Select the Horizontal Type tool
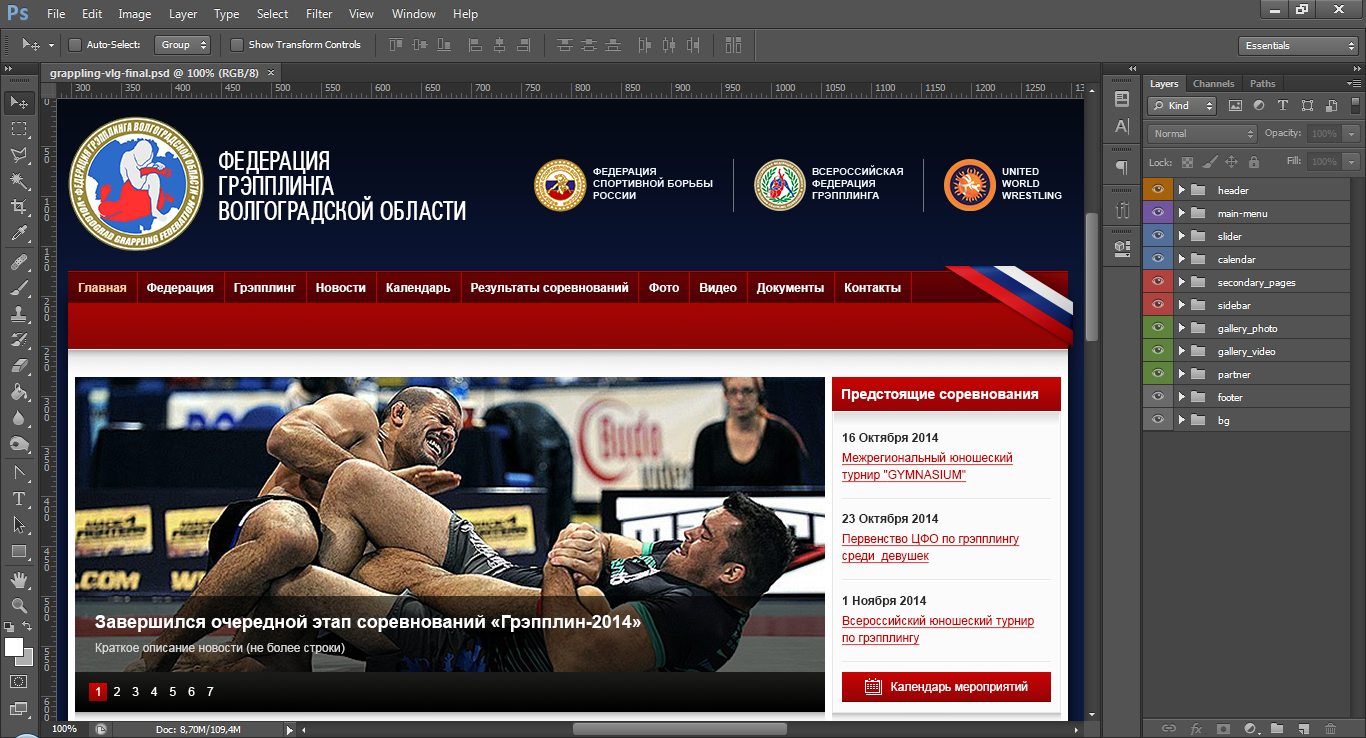The height and width of the screenshot is (738, 1366). (19, 498)
